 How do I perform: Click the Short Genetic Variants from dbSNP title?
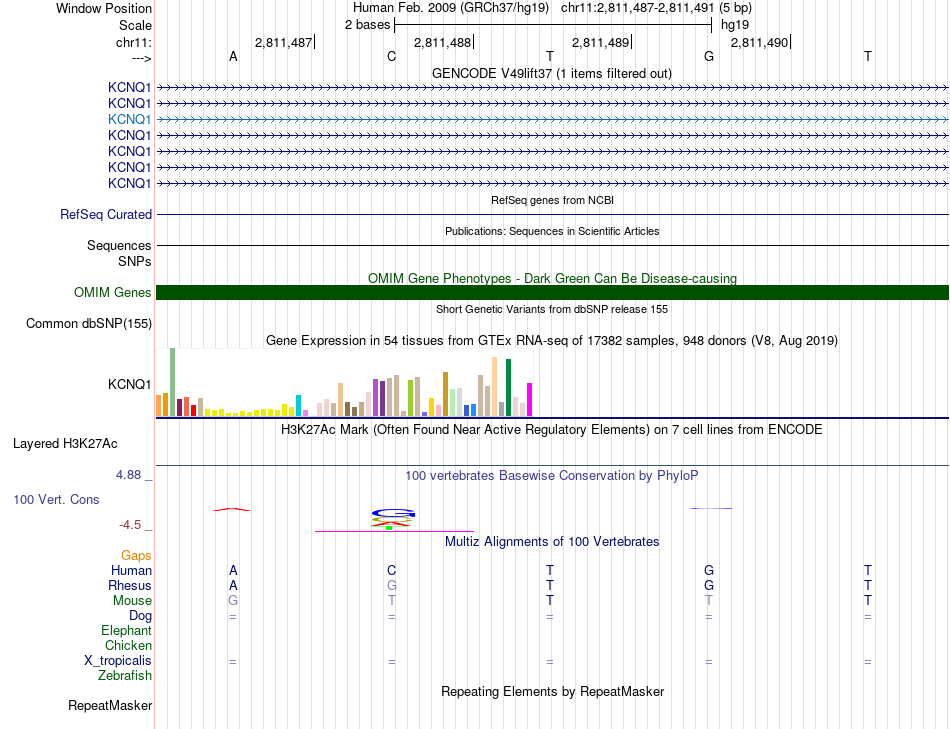552,309
